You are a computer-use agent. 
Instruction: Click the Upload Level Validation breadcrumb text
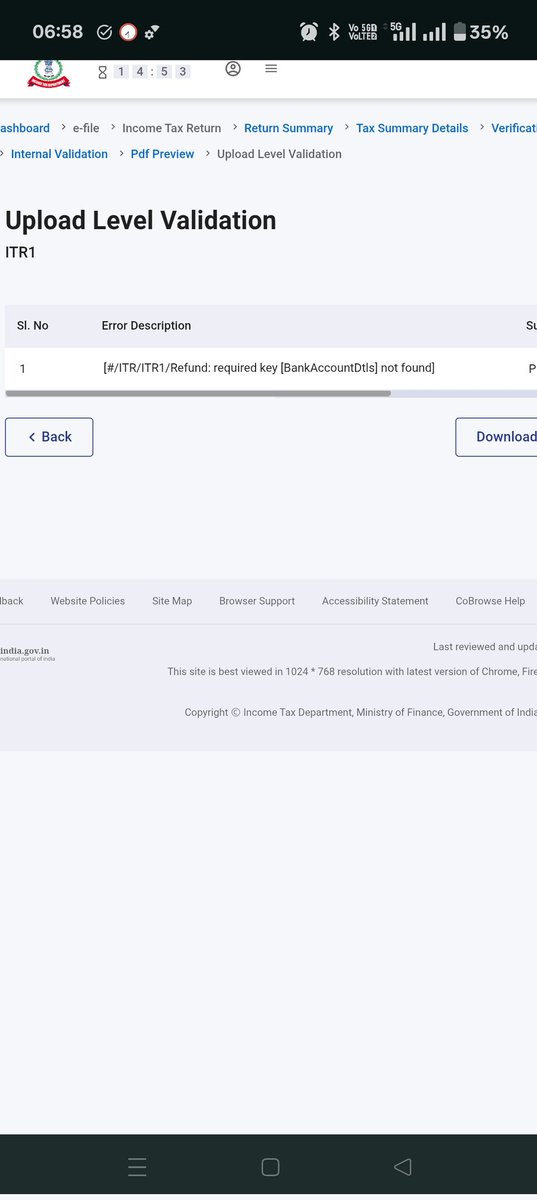pos(279,154)
